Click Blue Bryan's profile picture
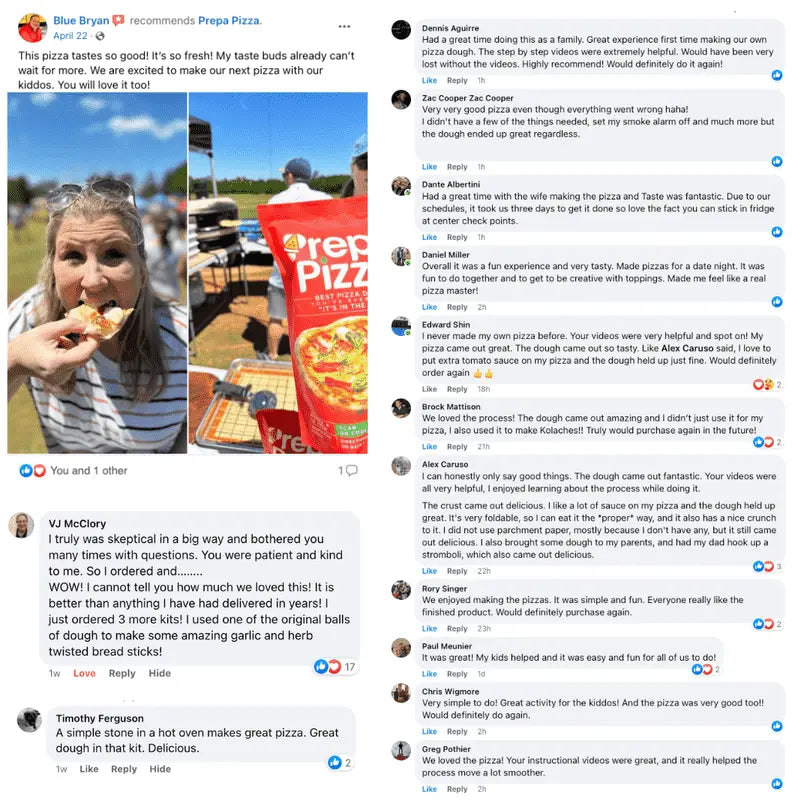The height and width of the screenshot is (810, 810). [x=32, y=27]
